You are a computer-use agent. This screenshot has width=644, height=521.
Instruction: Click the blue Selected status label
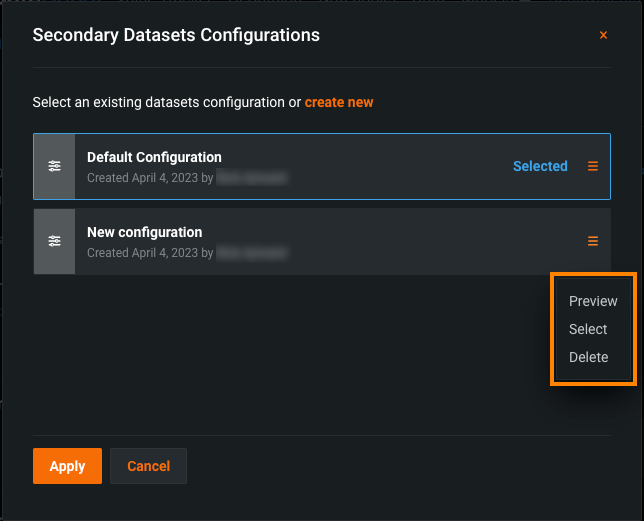click(x=540, y=166)
